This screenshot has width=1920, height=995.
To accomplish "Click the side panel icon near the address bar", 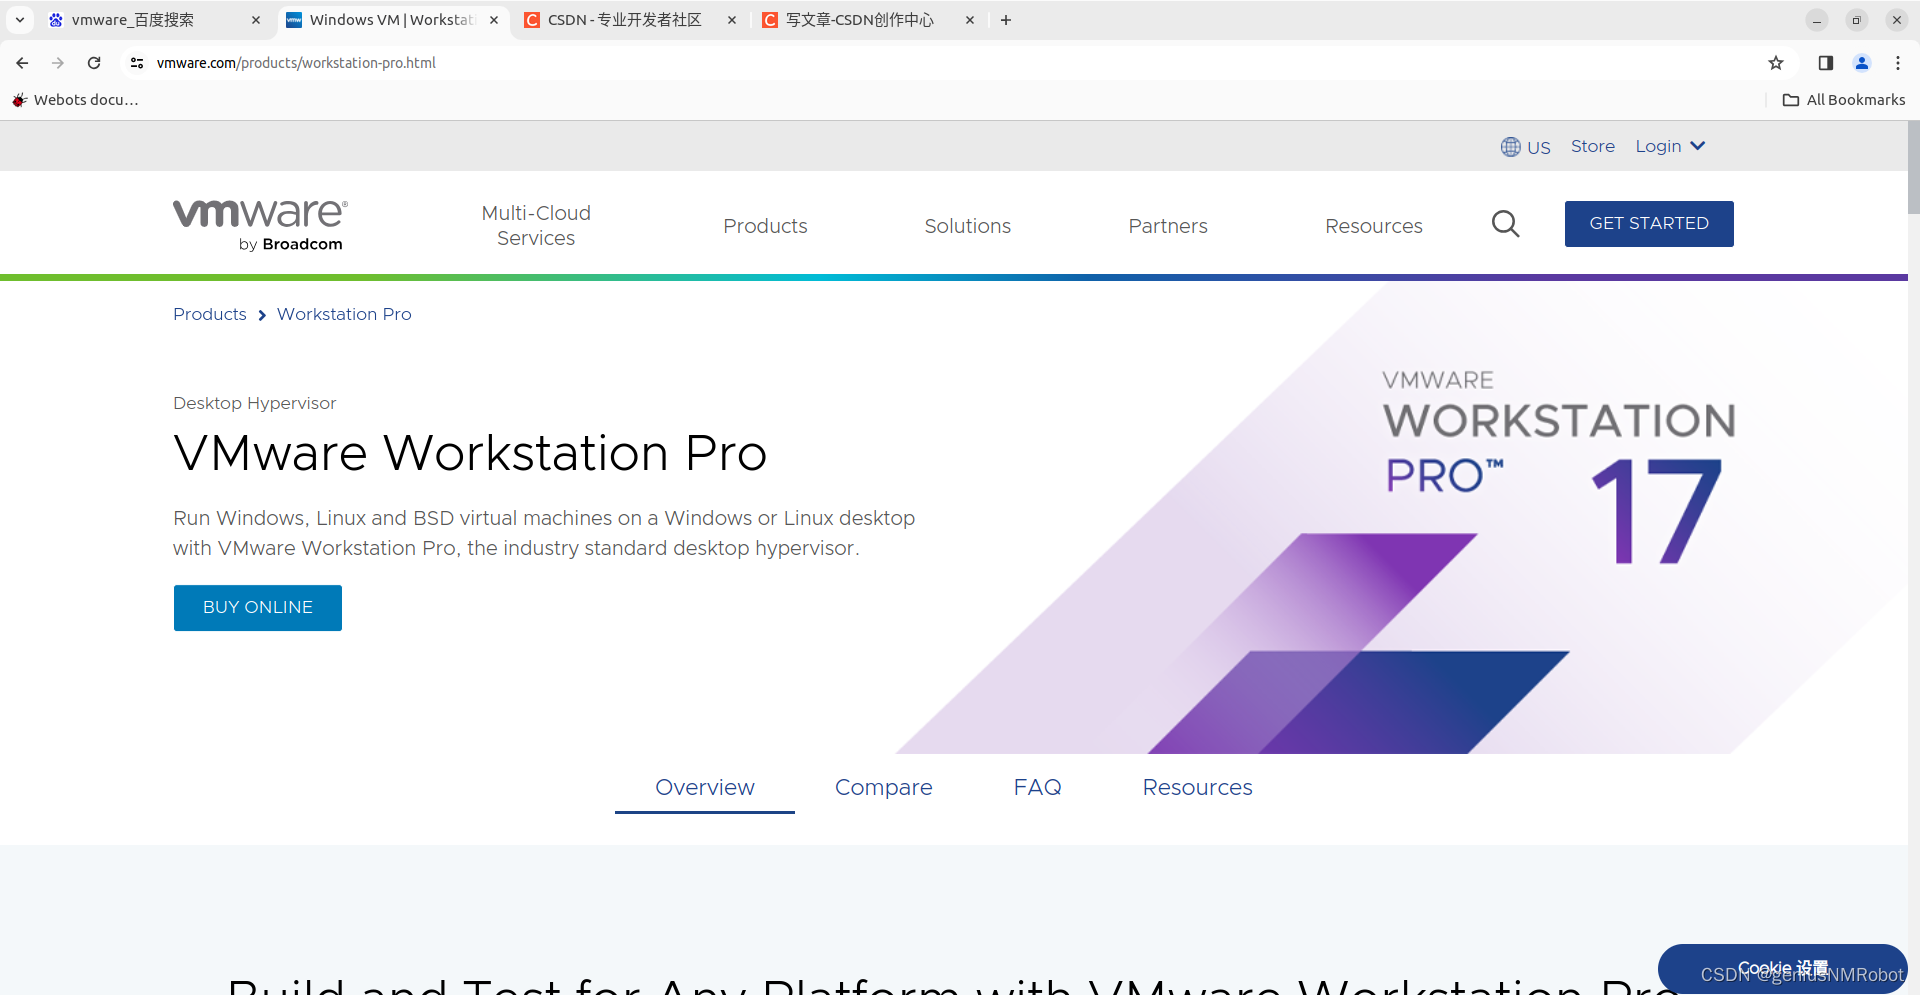I will point(1824,62).
